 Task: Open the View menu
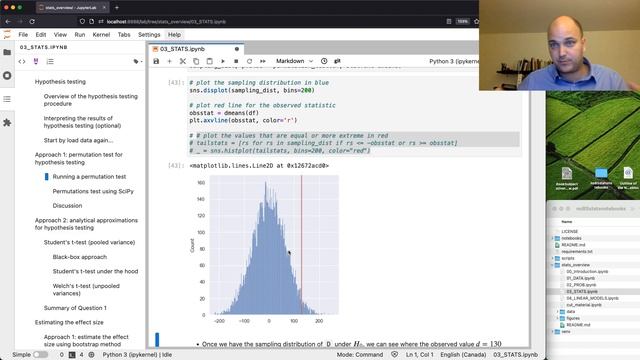[60, 35]
